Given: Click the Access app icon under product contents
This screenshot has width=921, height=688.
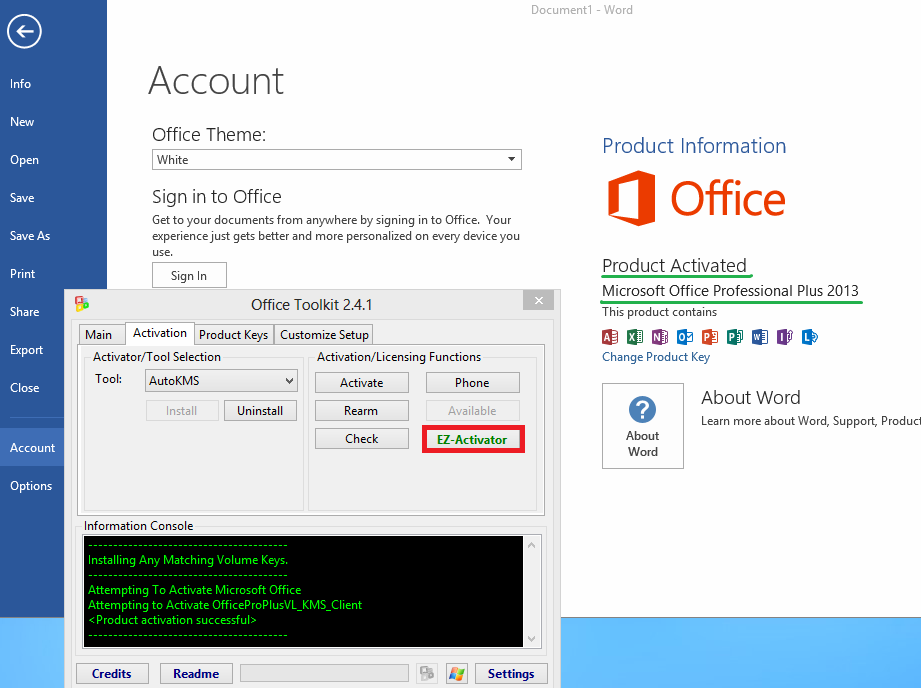Looking at the screenshot, I should (610, 337).
